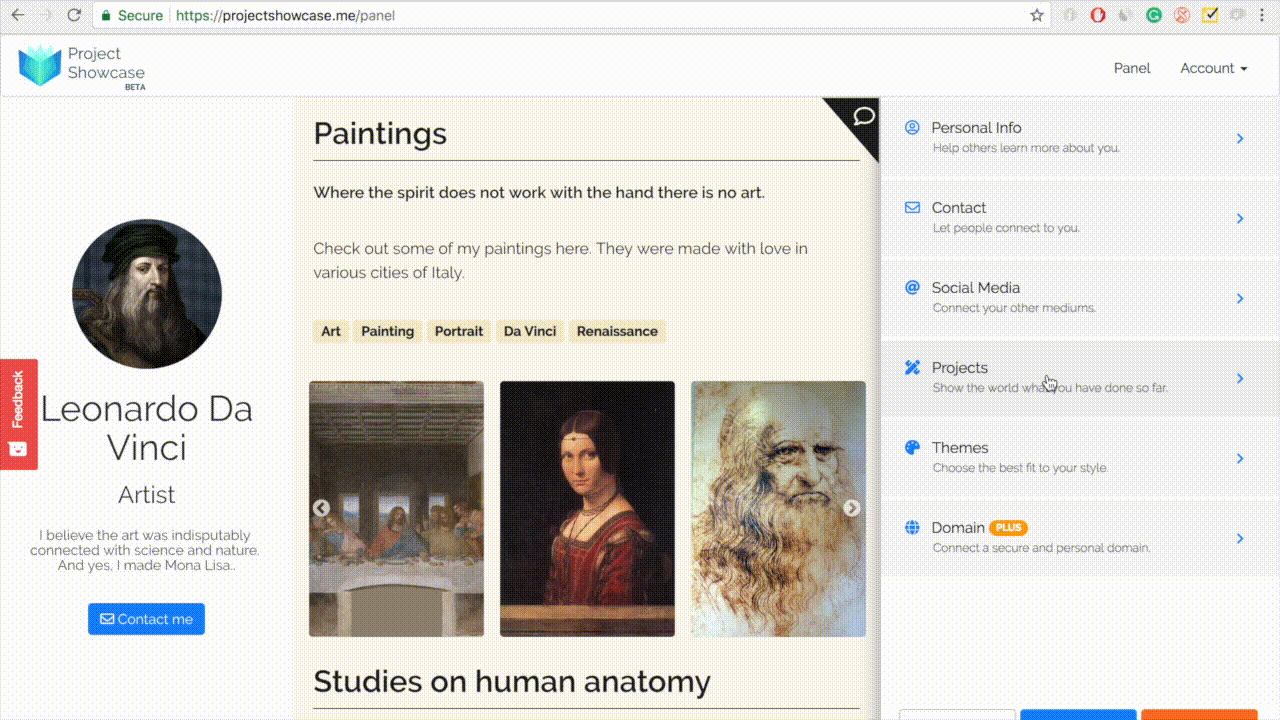Expand the Projects section chevron
Screen dimensions: 1280x720
[1240, 378]
